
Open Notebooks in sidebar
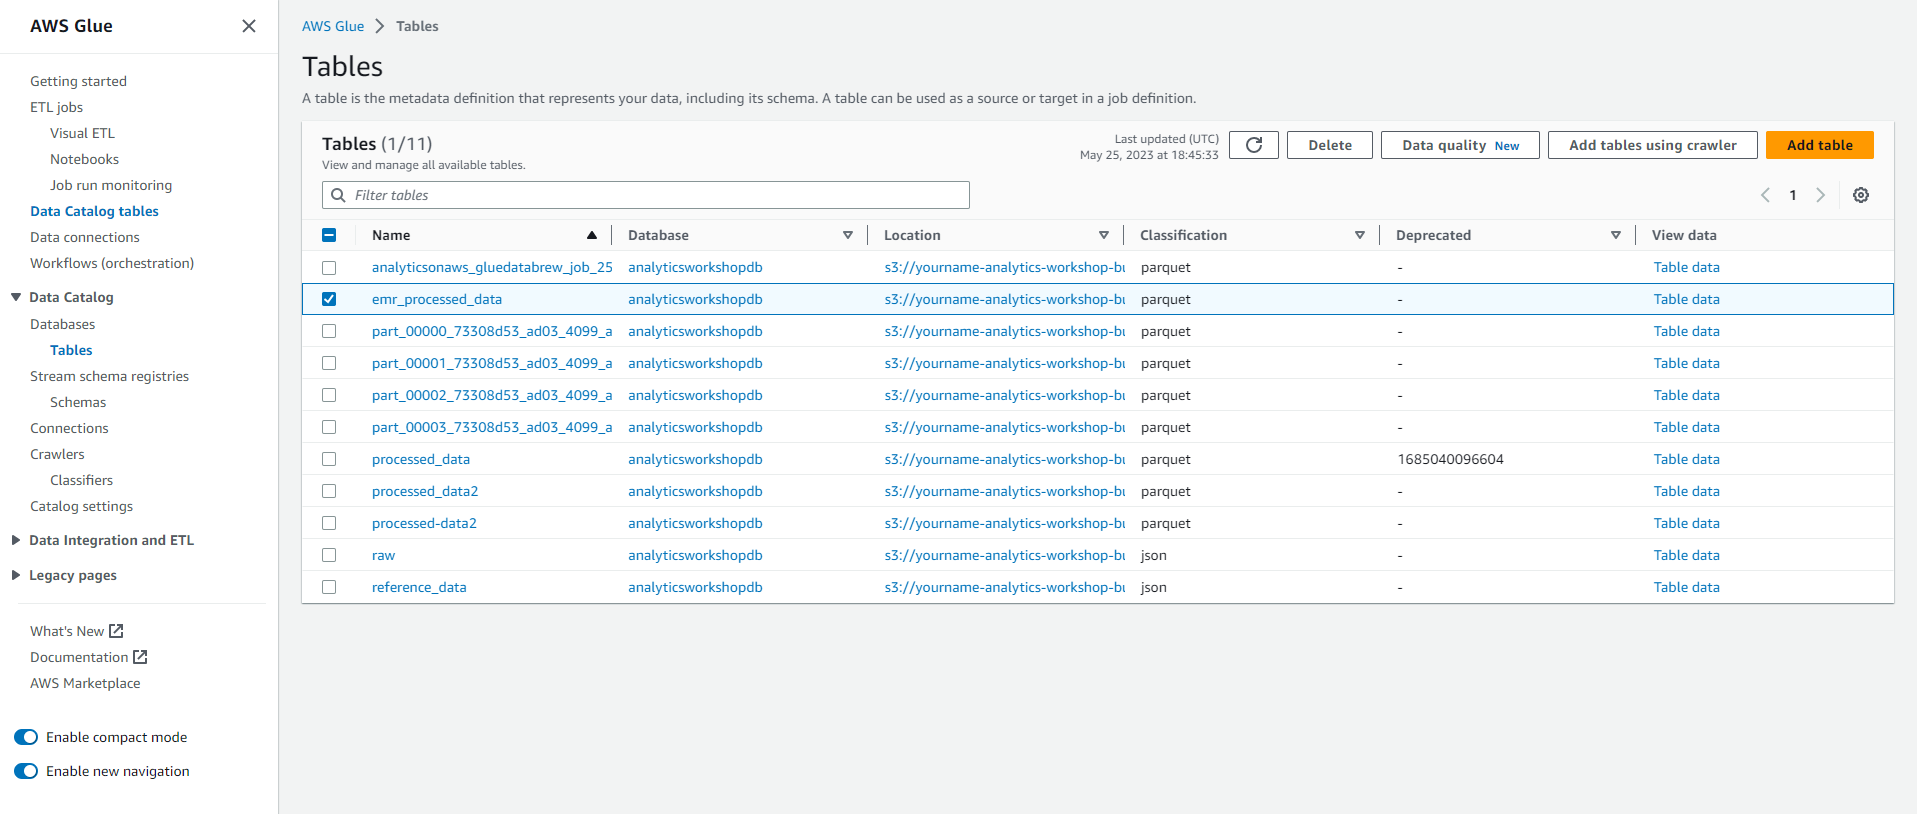pos(84,159)
